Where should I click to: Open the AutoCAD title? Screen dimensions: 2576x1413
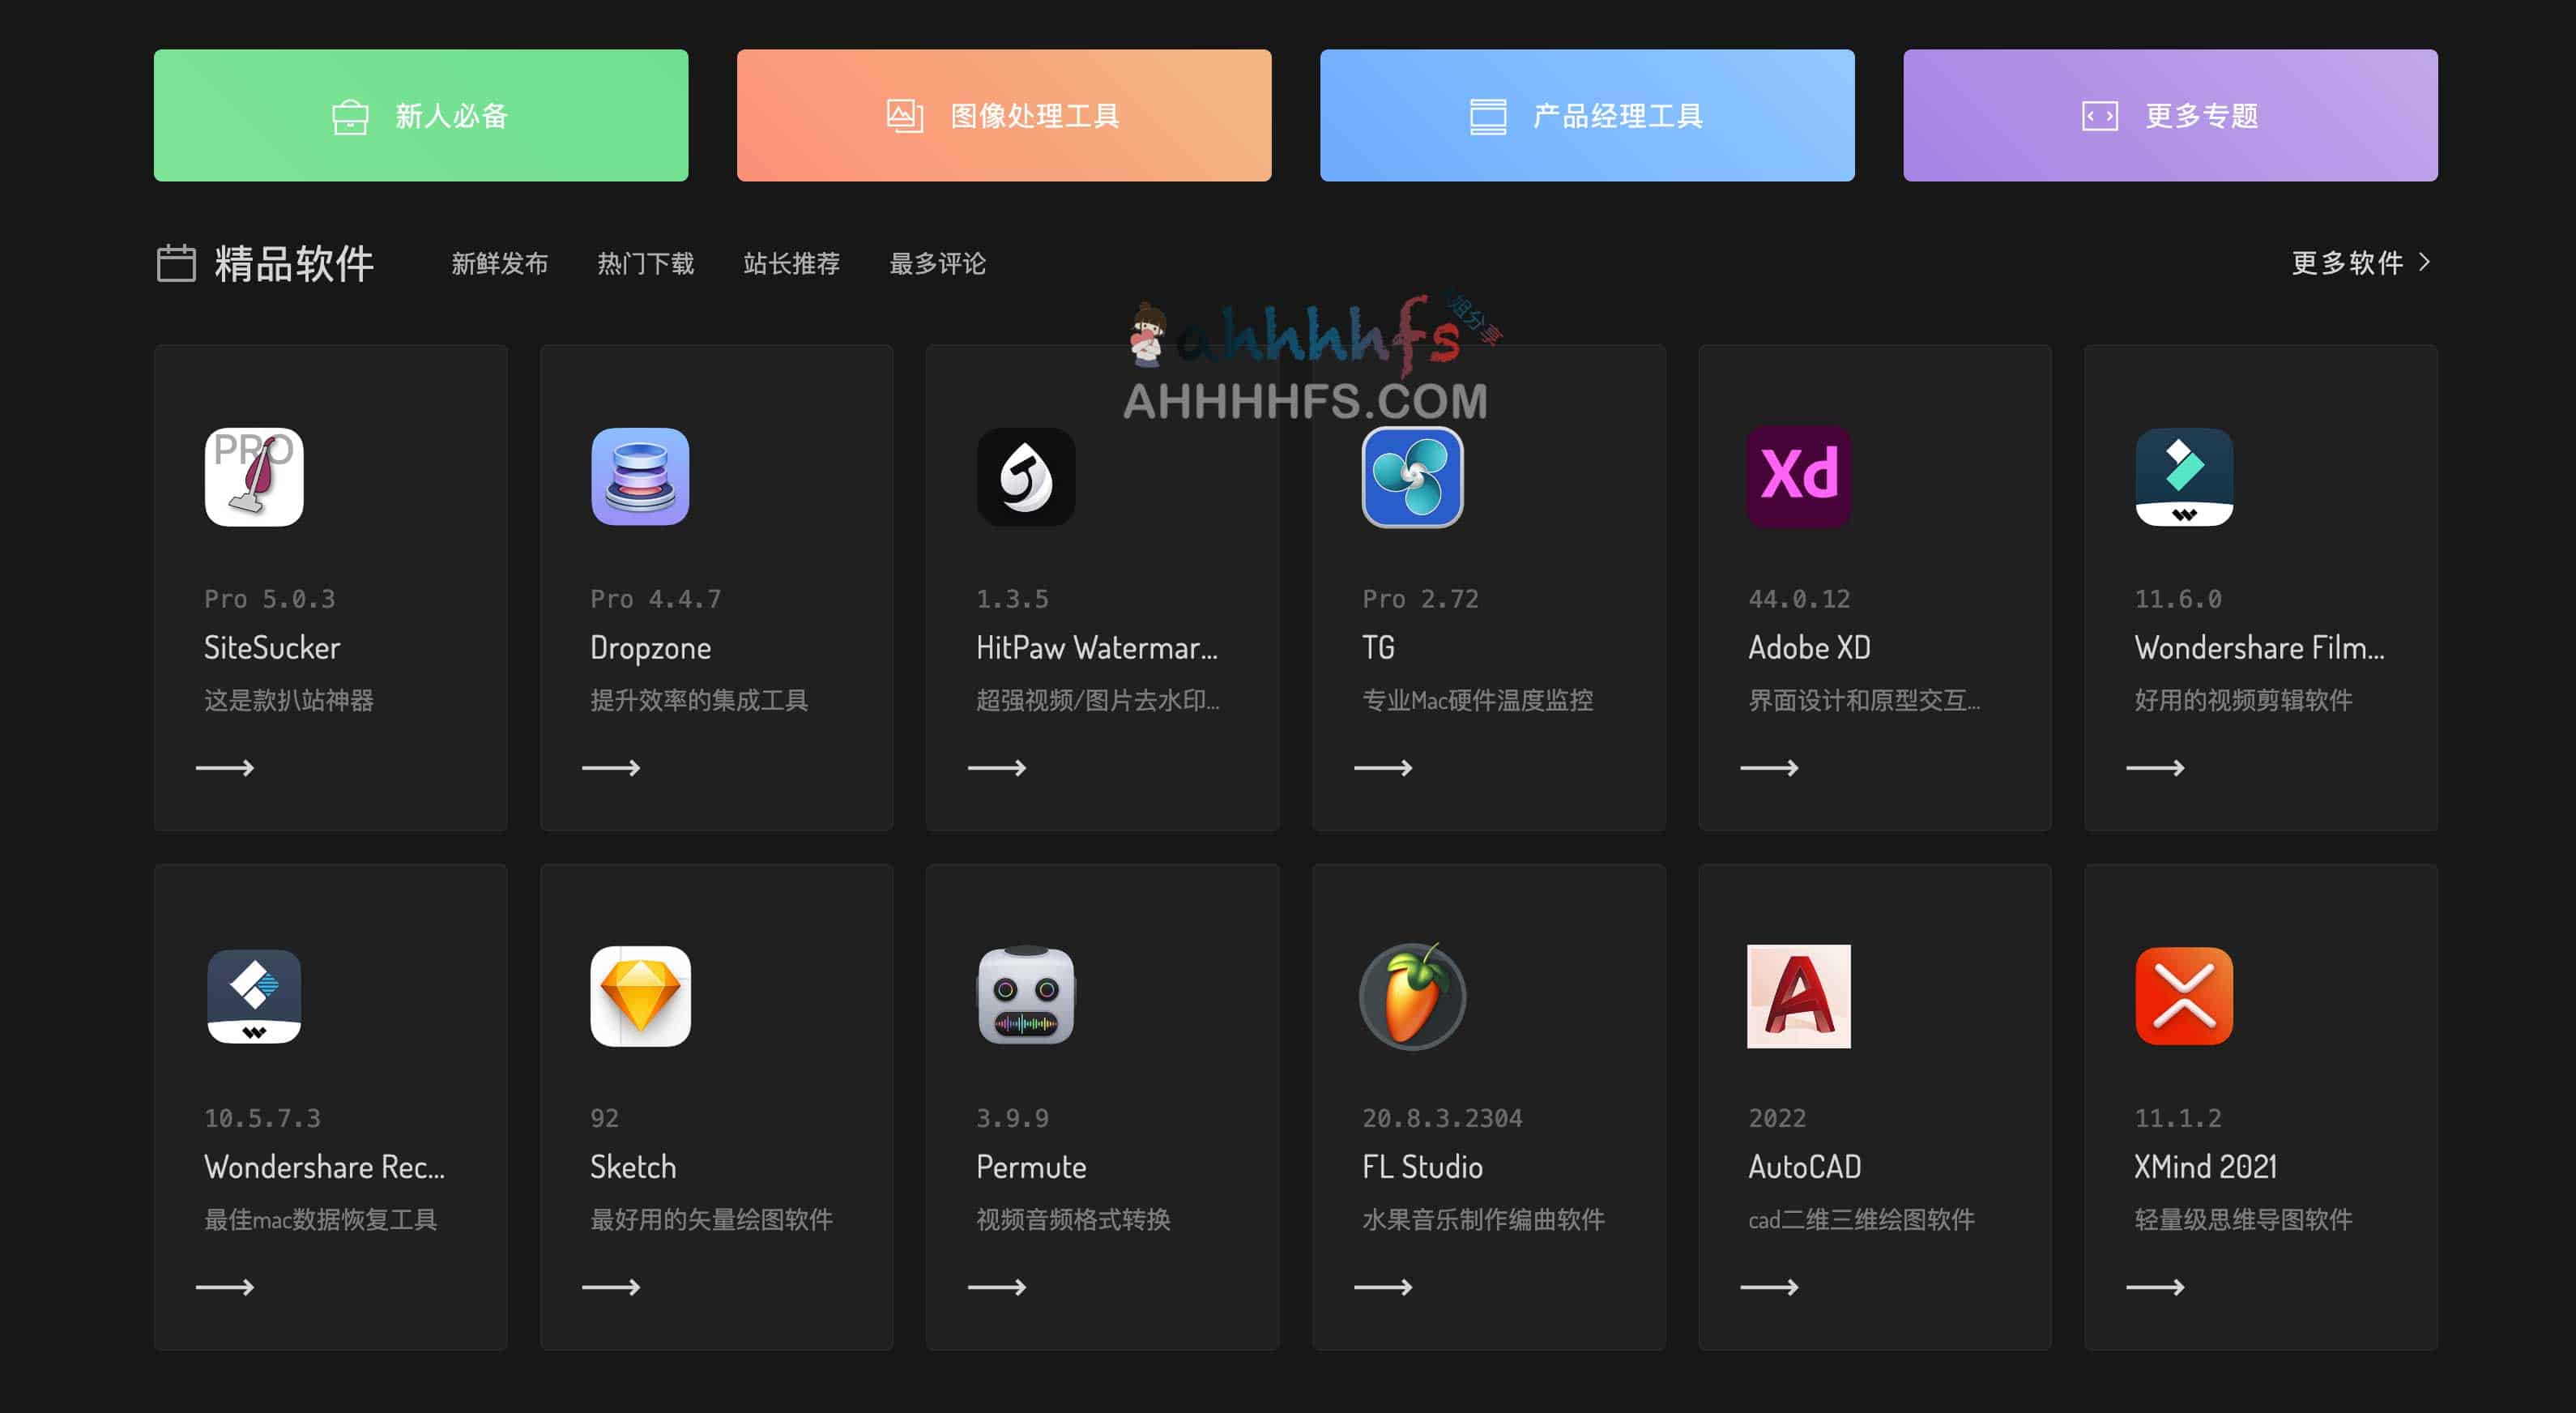tap(1805, 1167)
